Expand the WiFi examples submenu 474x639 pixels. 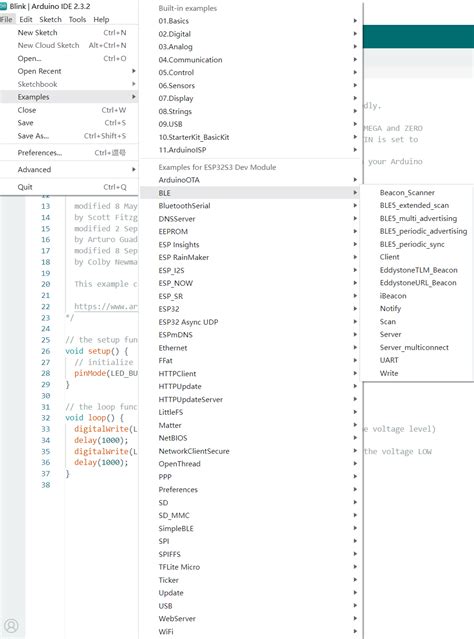pyautogui.click(x=250, y=631)
